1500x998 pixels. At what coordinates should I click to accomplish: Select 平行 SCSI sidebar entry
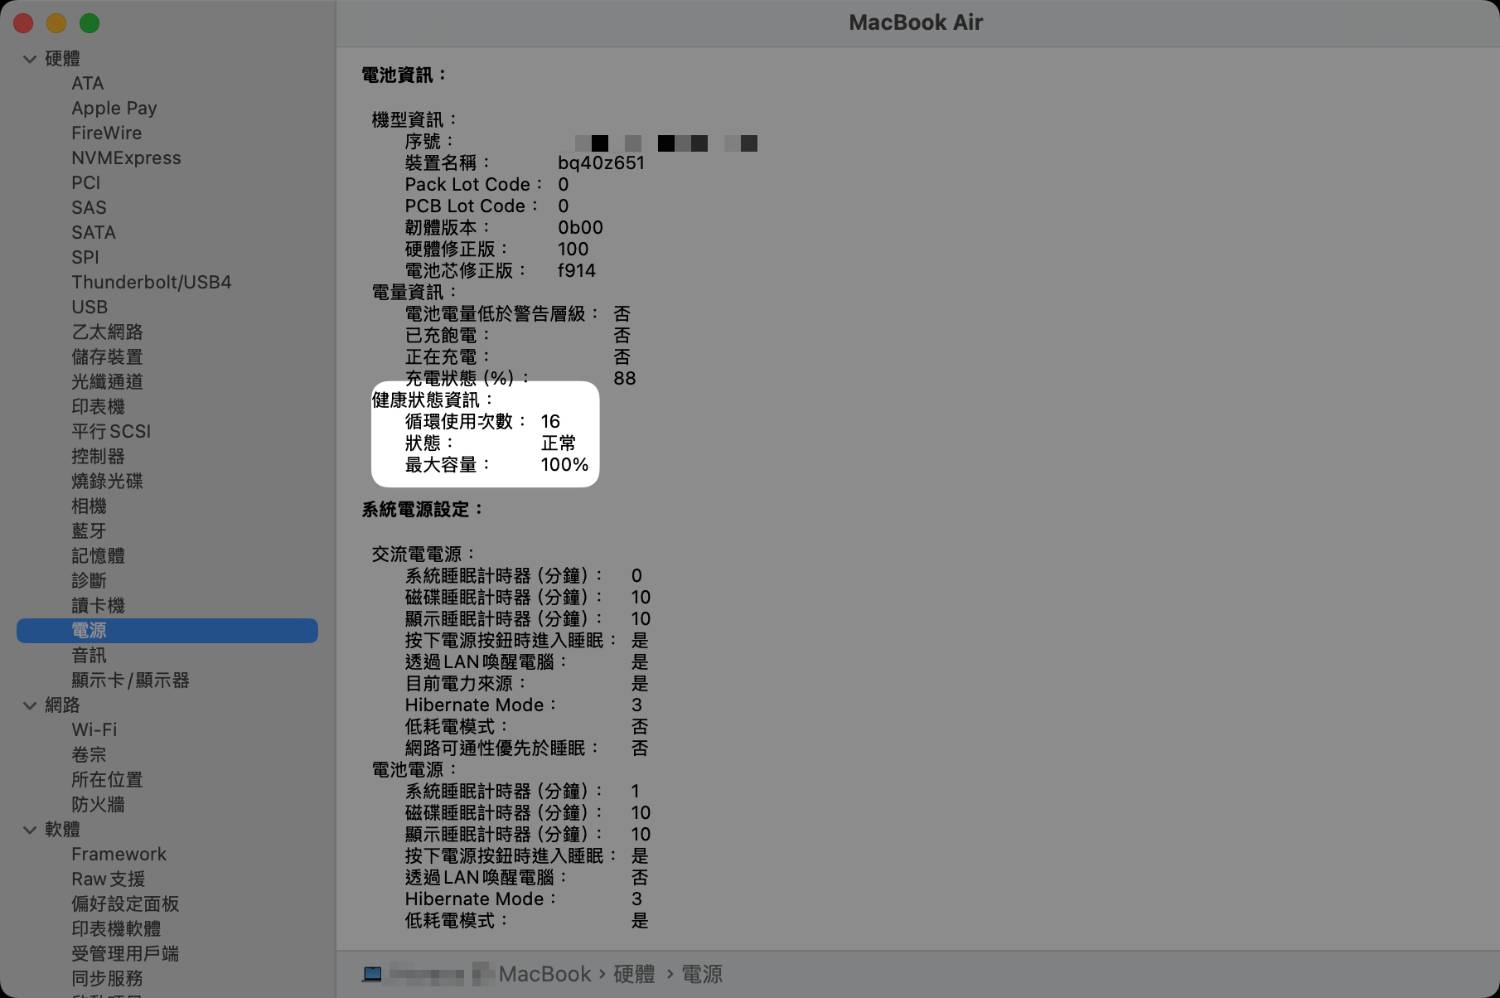point(111,431)
